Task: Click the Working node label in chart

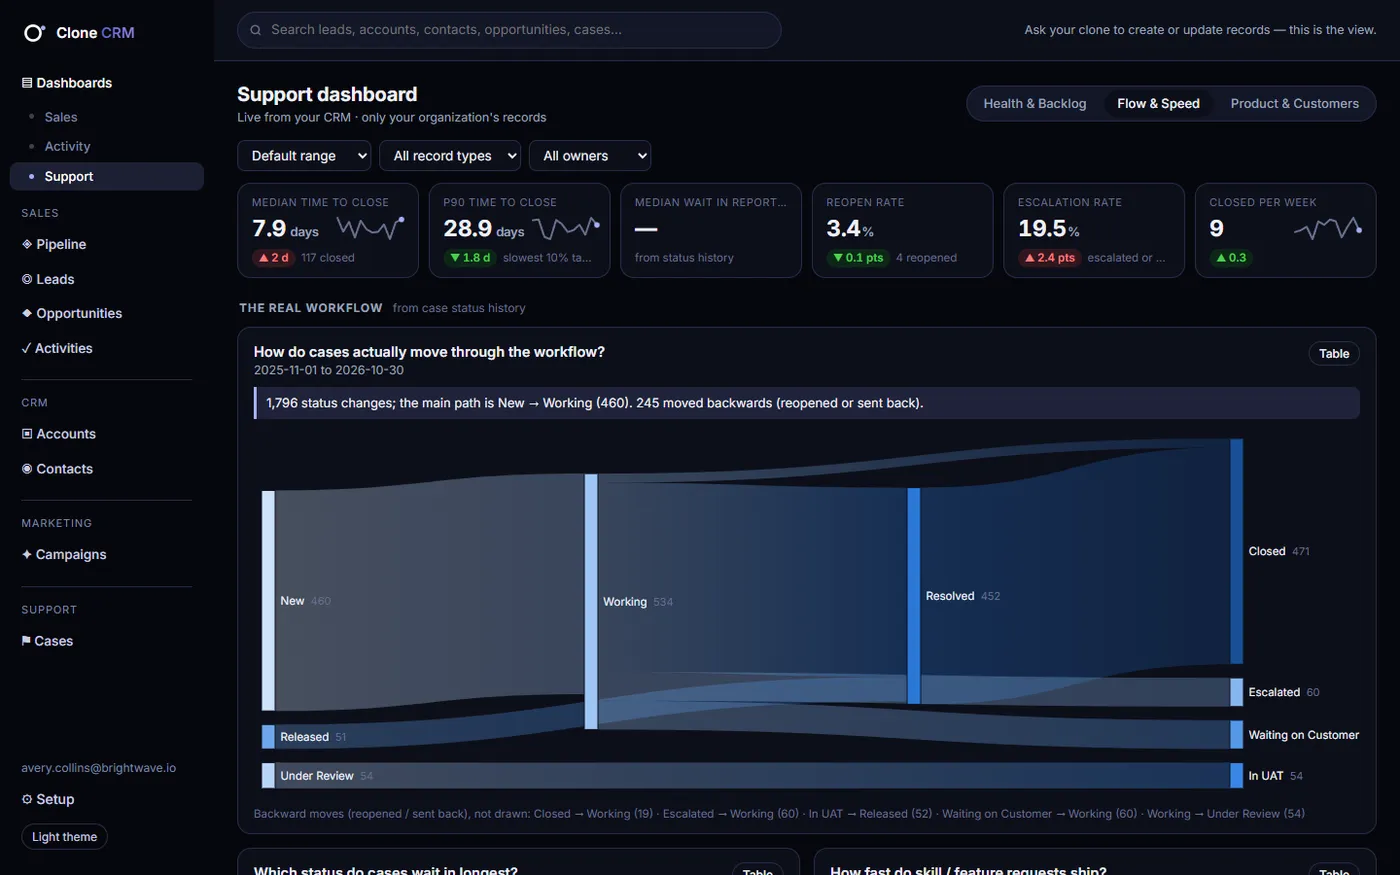Action: coord(625,602)
